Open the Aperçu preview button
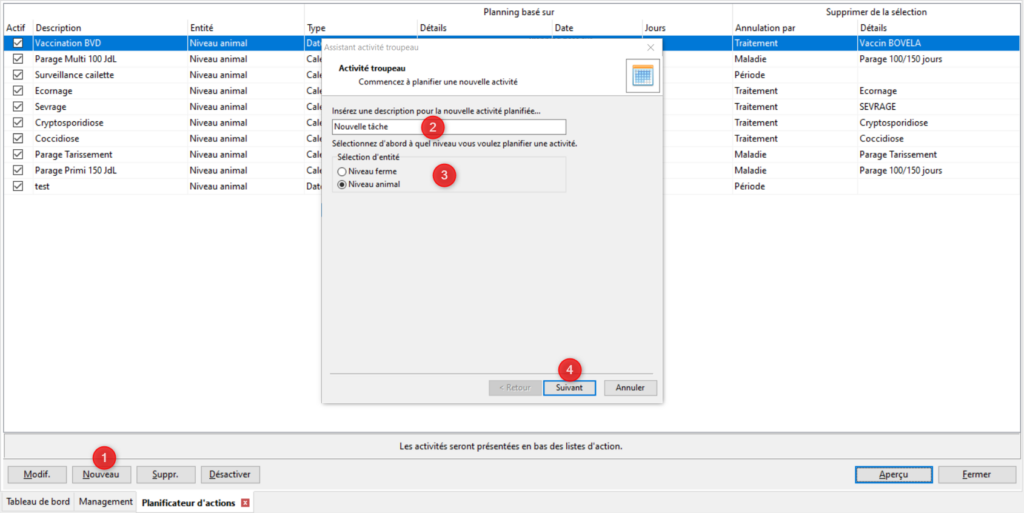This screenshot has width=1024, height=513. click(893, 474)
